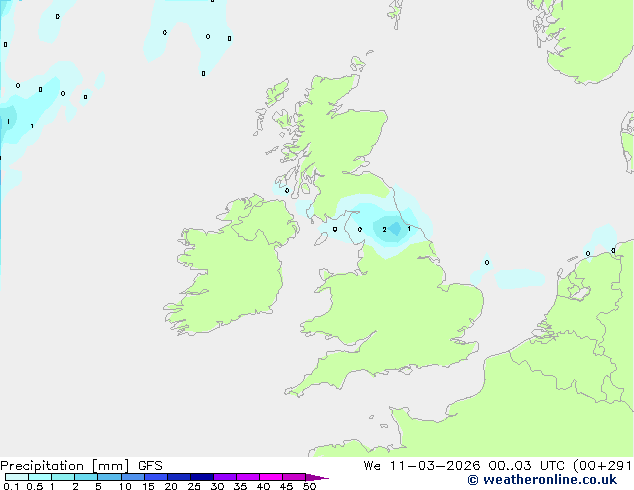Select the darkest navy swatch starting at 25

[202, 477]
